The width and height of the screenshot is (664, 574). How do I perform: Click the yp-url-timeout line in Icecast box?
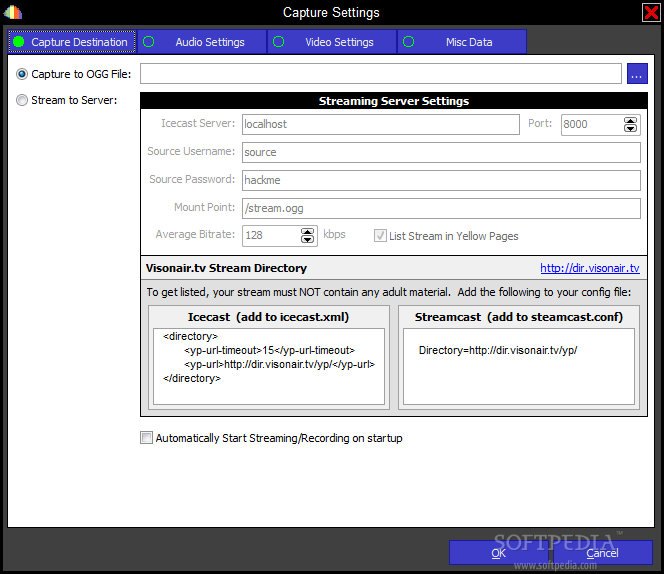point(269,350)
